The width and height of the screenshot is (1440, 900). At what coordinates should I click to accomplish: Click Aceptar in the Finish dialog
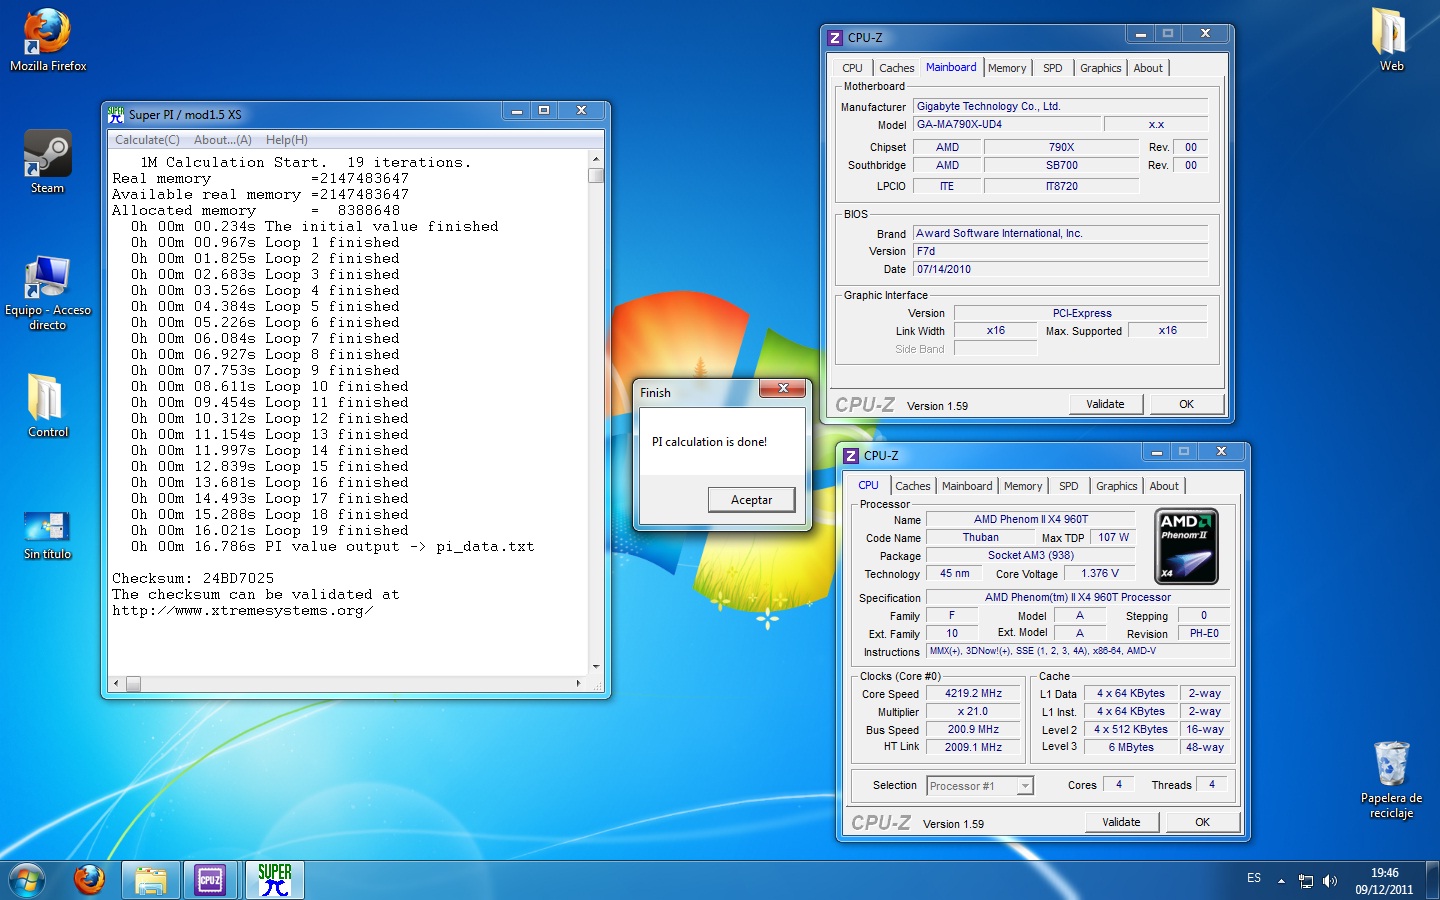(751, 500)
